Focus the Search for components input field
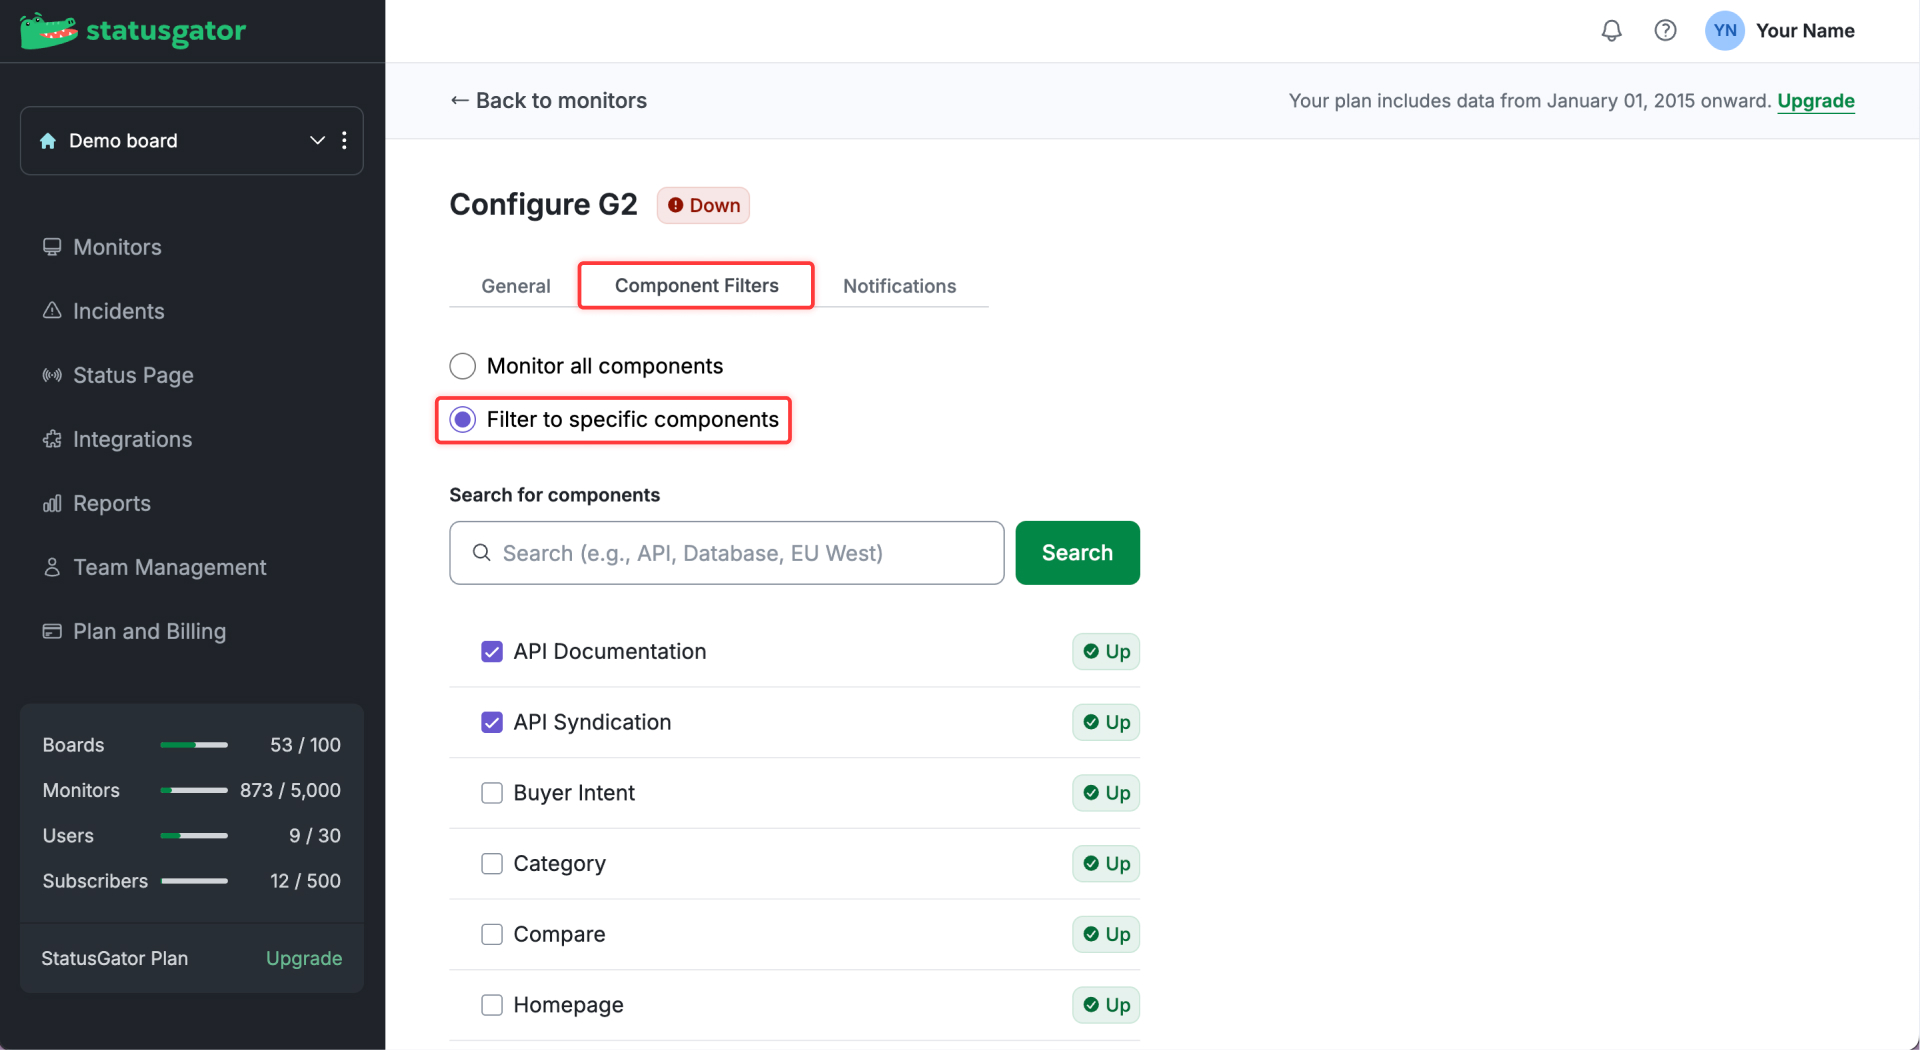 726,553
